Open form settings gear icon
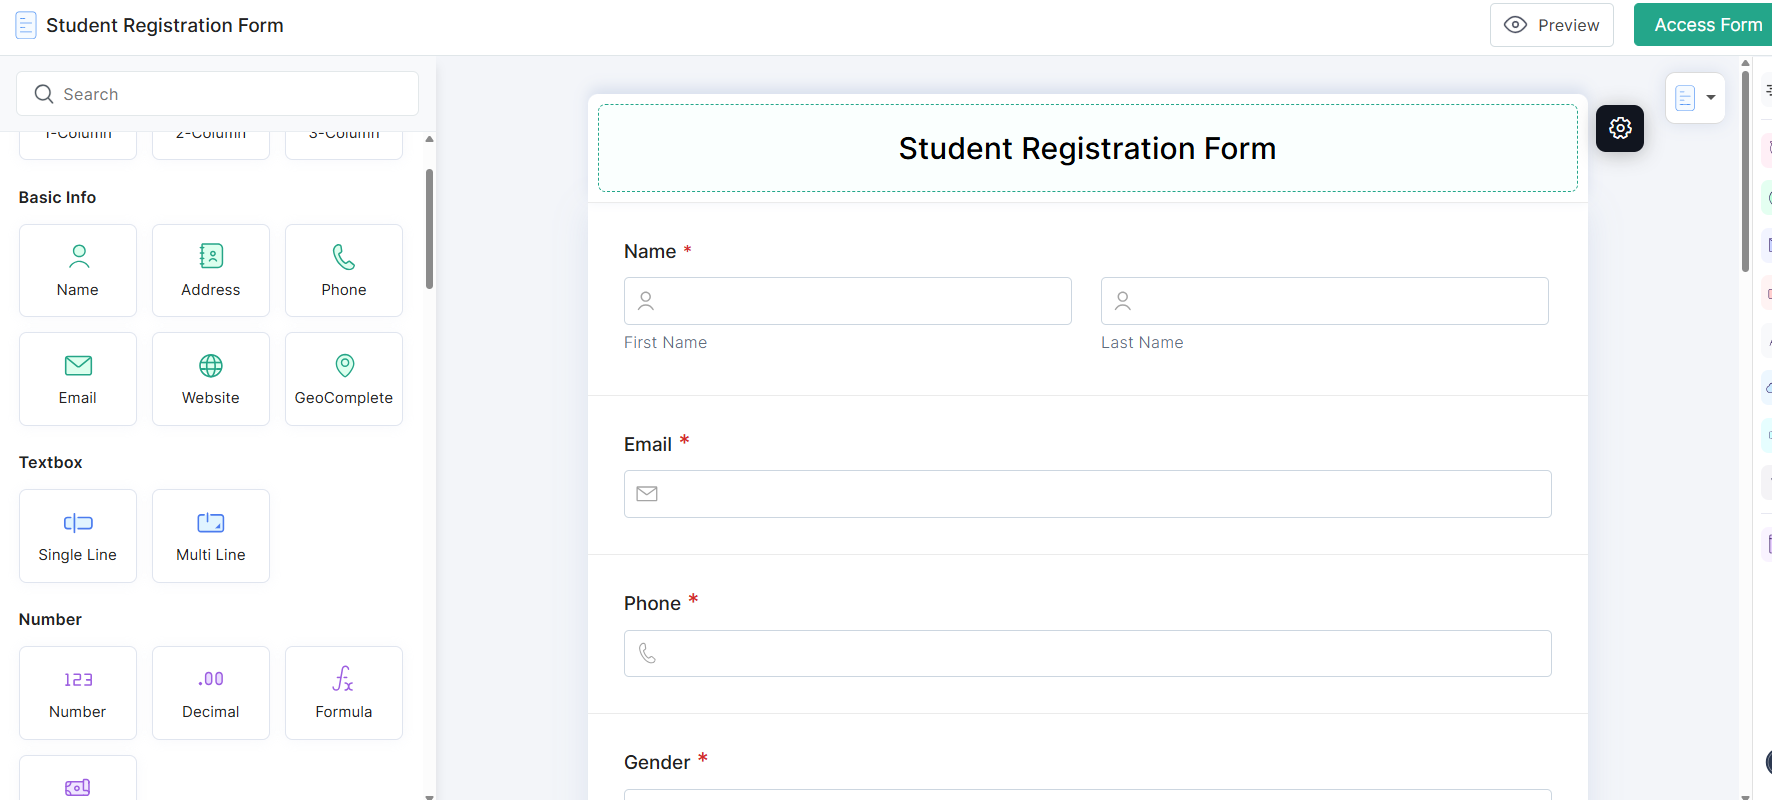 click(x=1620, y=128)
